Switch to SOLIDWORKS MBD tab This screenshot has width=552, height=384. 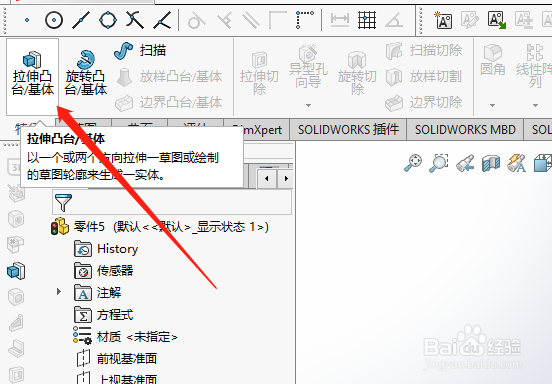point(465,130)
